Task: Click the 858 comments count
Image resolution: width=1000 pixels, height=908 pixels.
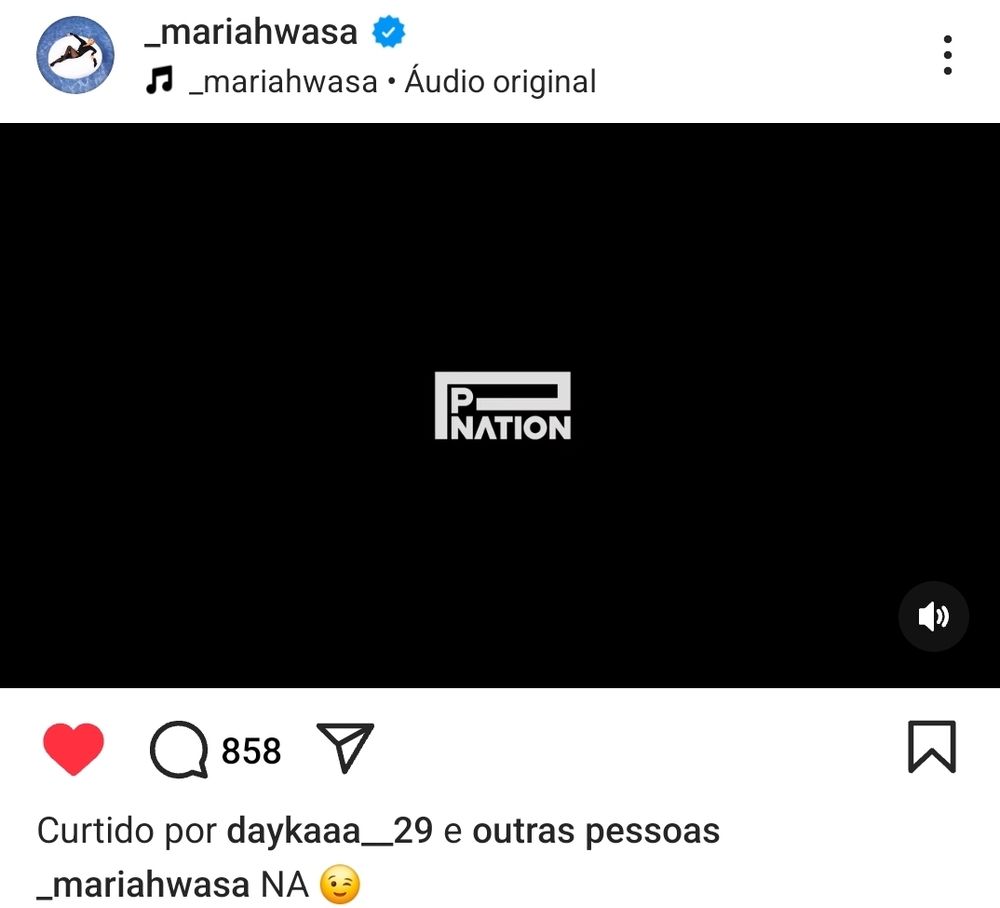Action: pyautogui.click(x=251, y=751)
